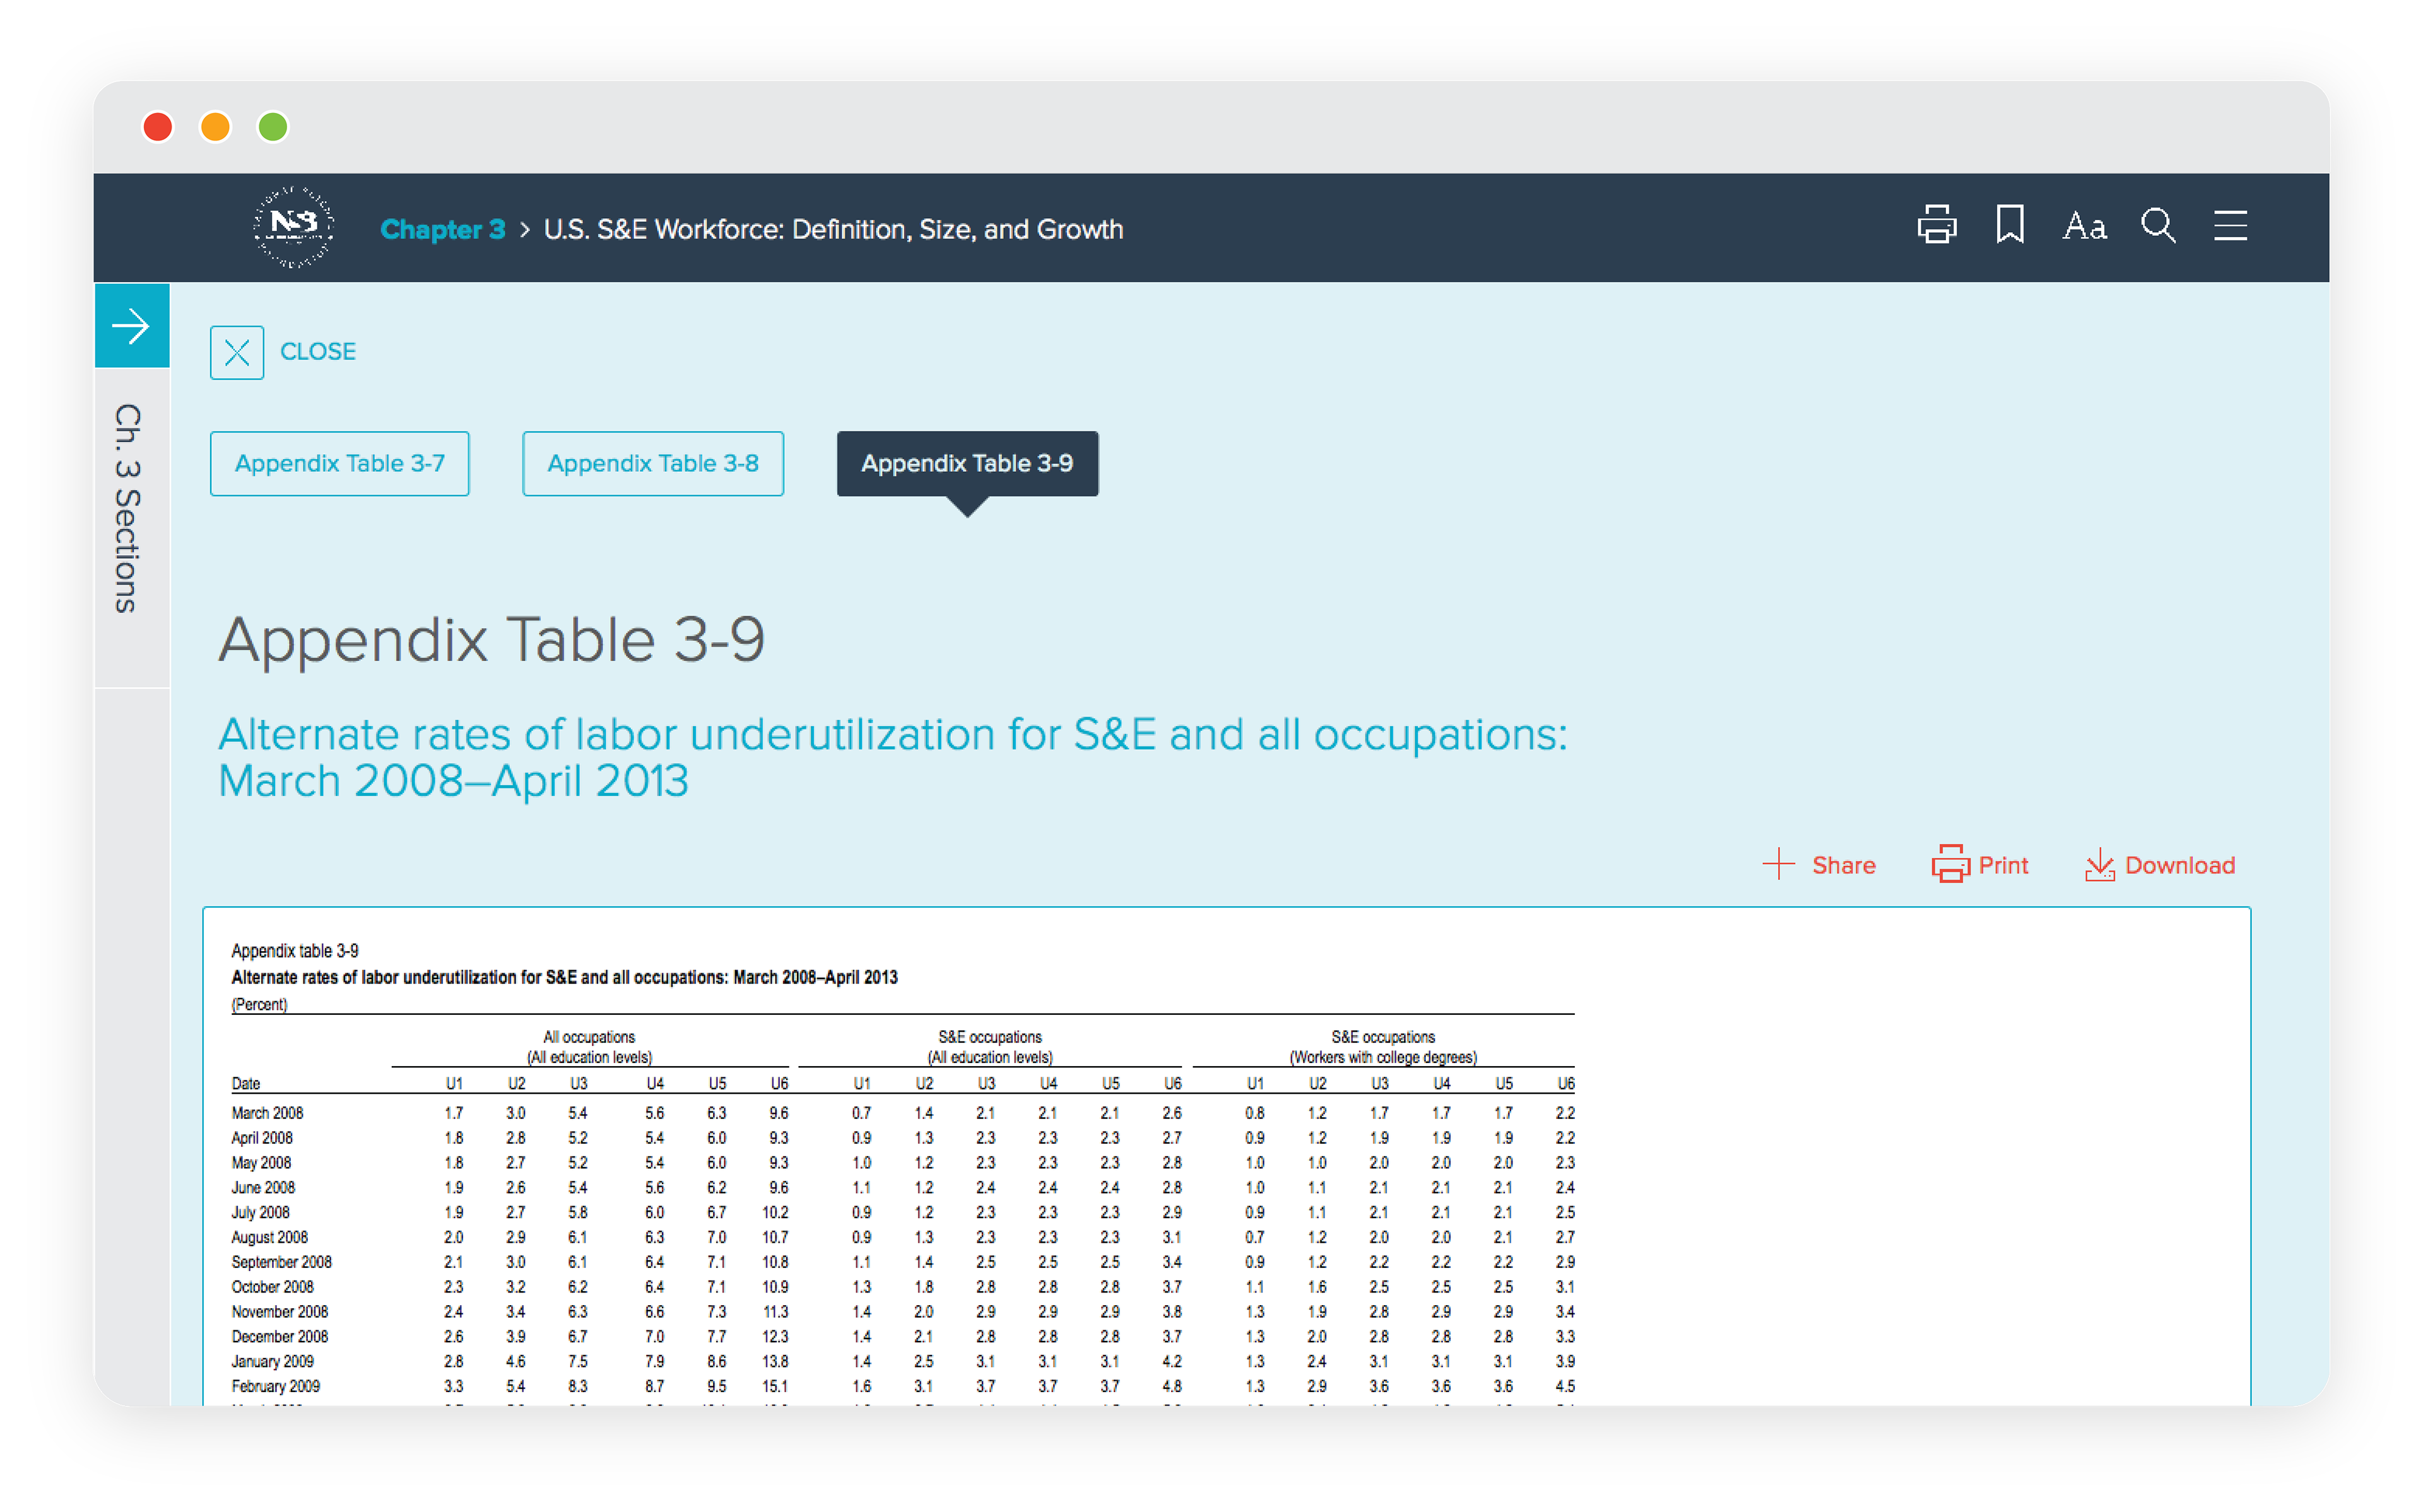Click the Download text link
This screenshot has width=2423, height=1512.
[x=2179, y=866]
